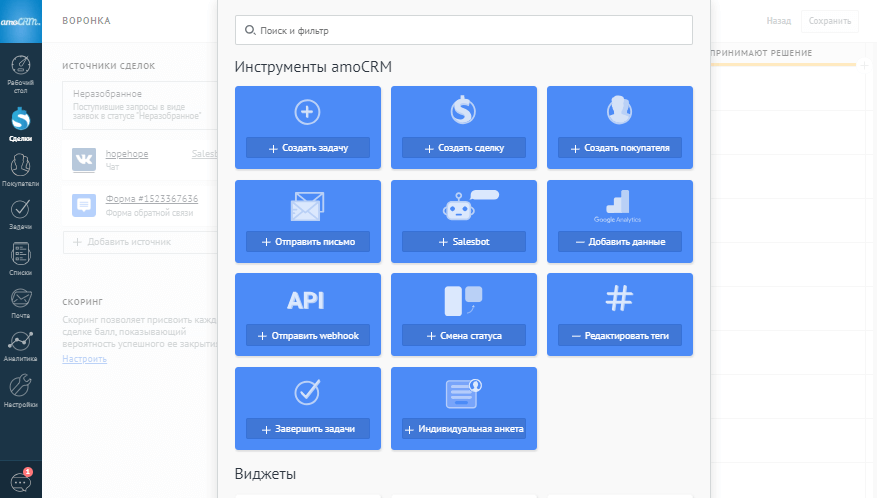Click the dollar icon on Создать сделку card

pyautogui.click(x=463, y=110)
